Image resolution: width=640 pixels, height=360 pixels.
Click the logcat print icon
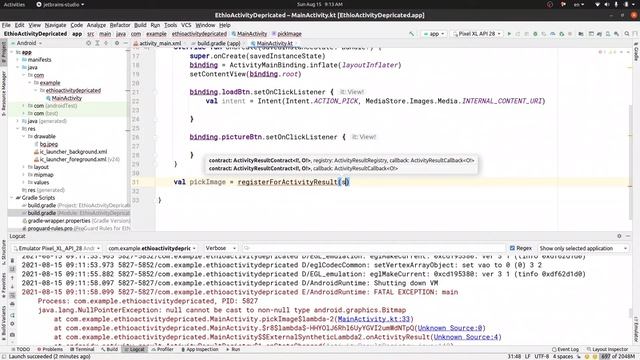click(12, 304)
